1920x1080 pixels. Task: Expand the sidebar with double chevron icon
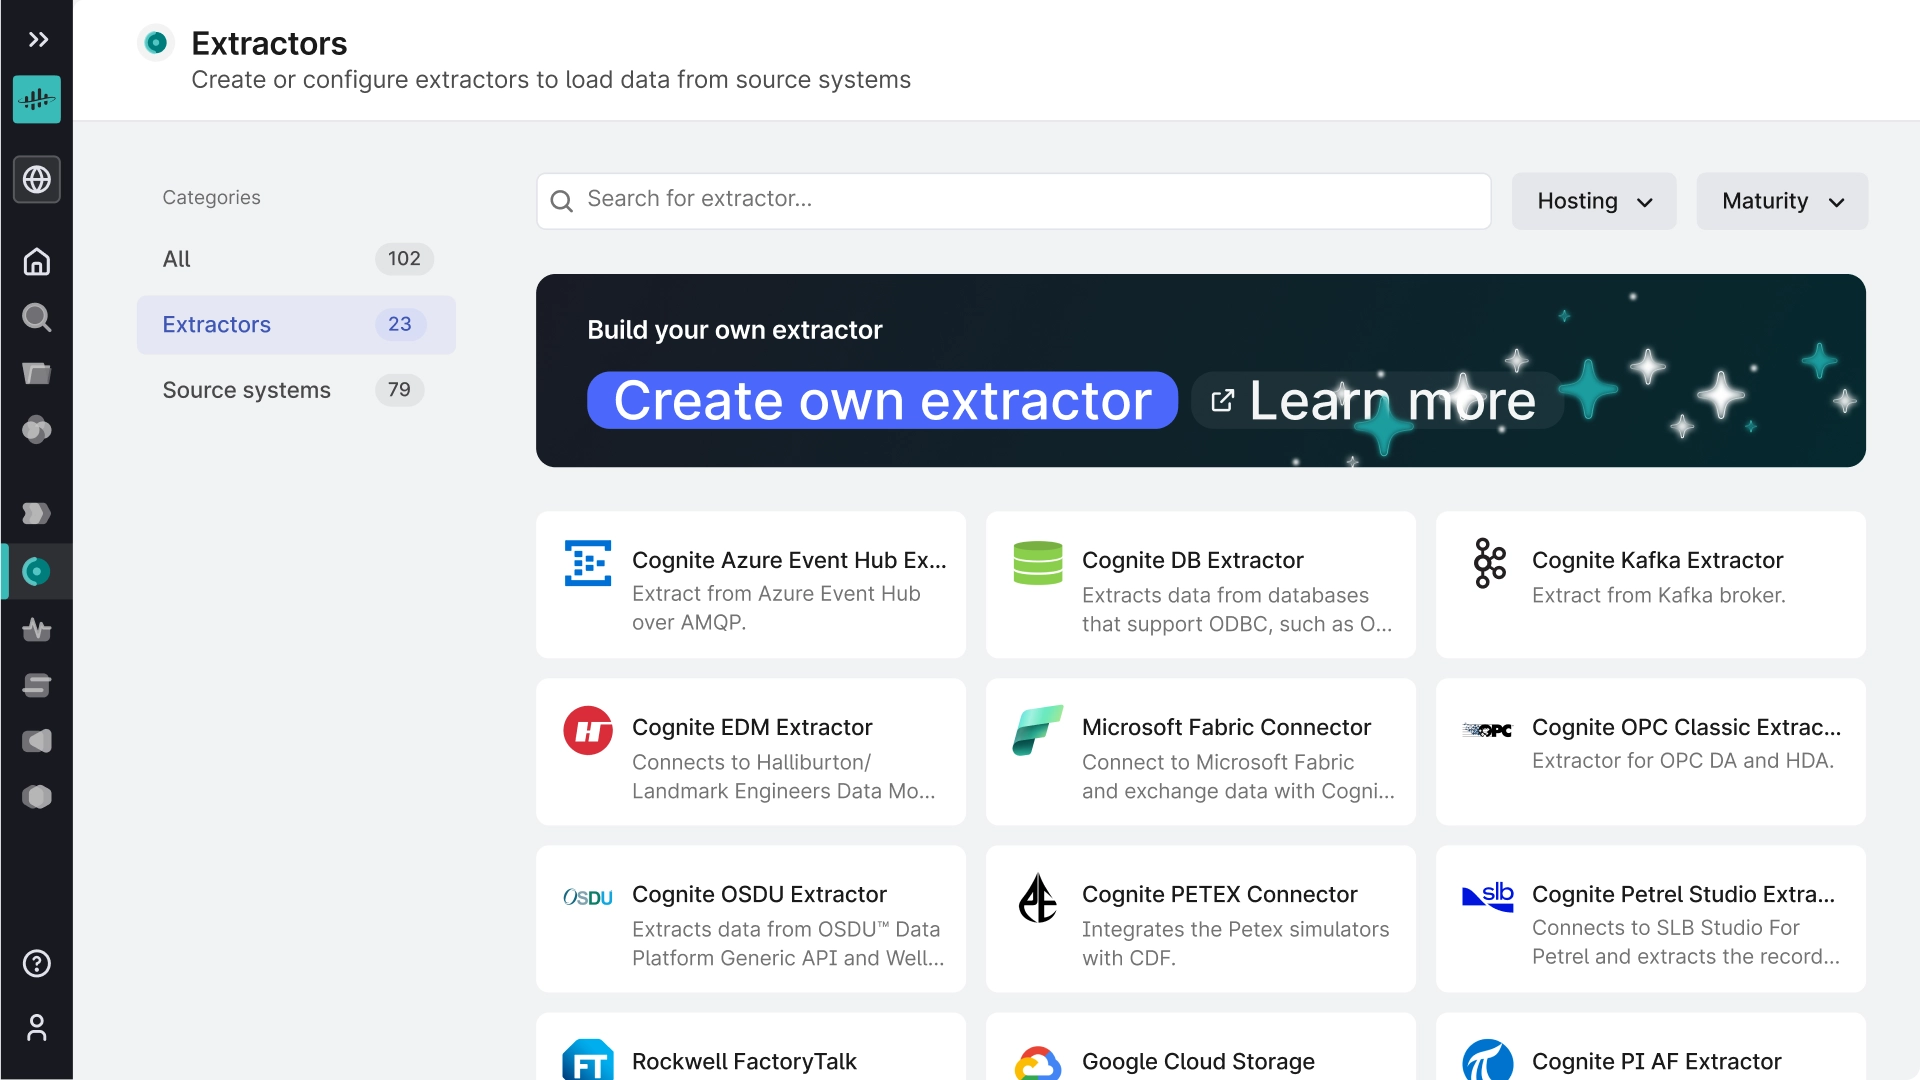(38, 40)
